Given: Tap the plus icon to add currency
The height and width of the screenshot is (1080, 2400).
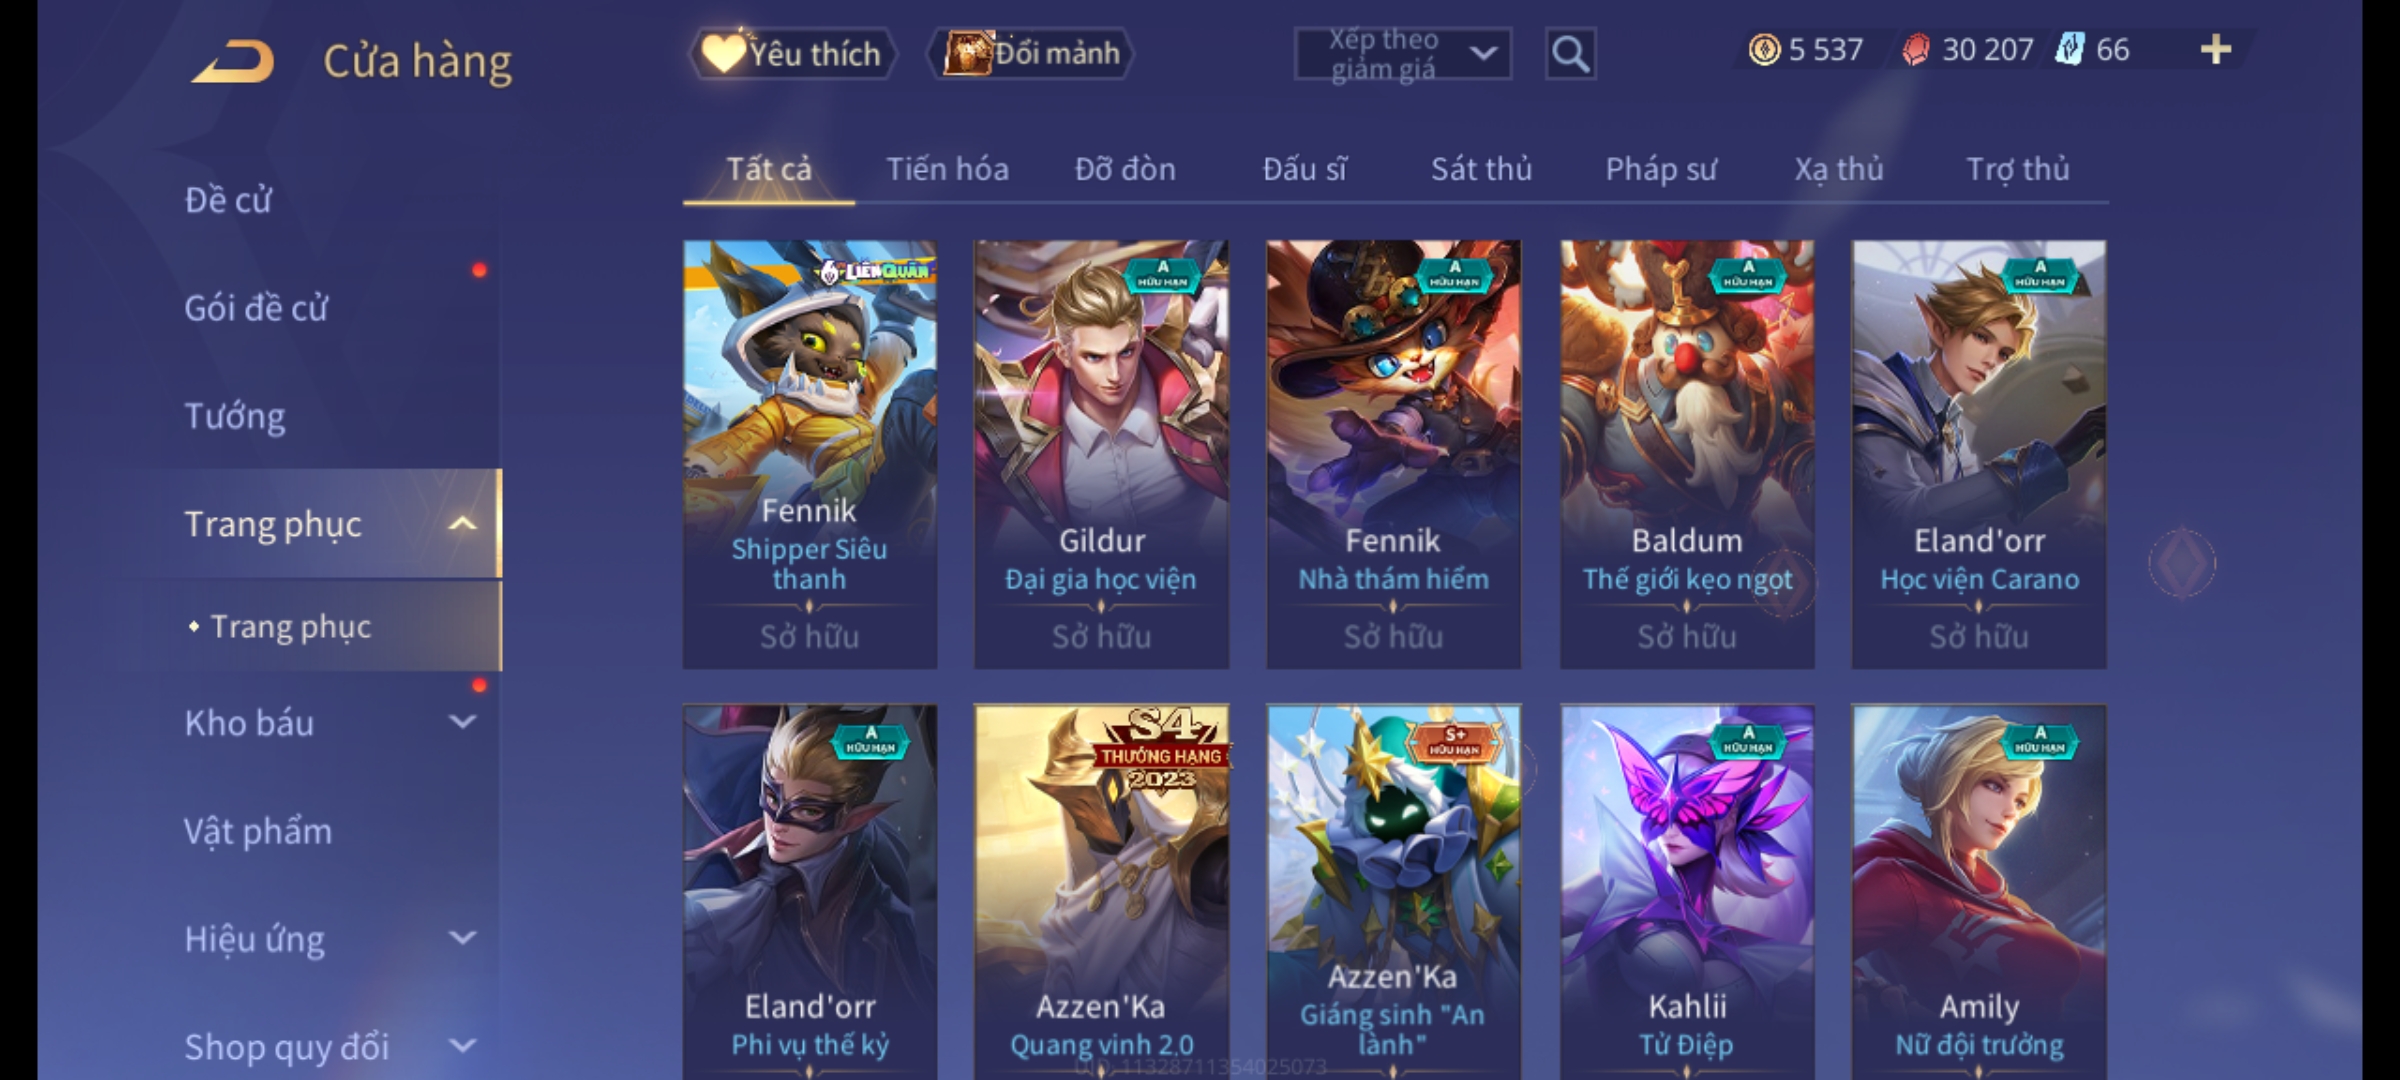Looking at the screenshot, I should tap(2216, 50).
